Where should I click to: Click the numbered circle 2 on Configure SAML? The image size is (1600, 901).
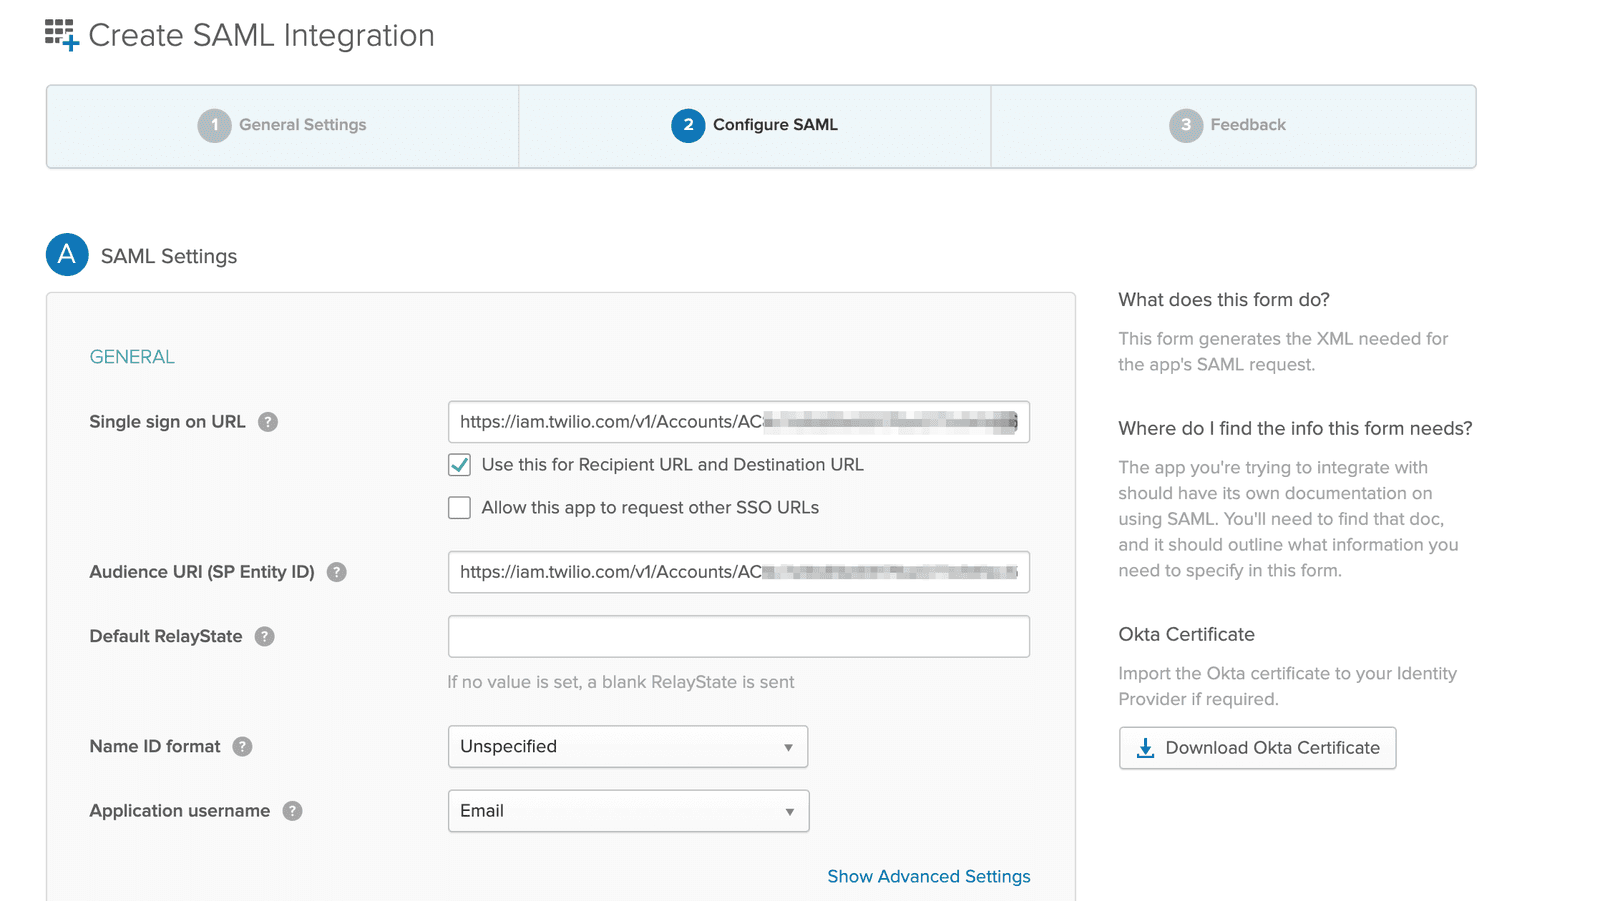click(x=688, y=125)
